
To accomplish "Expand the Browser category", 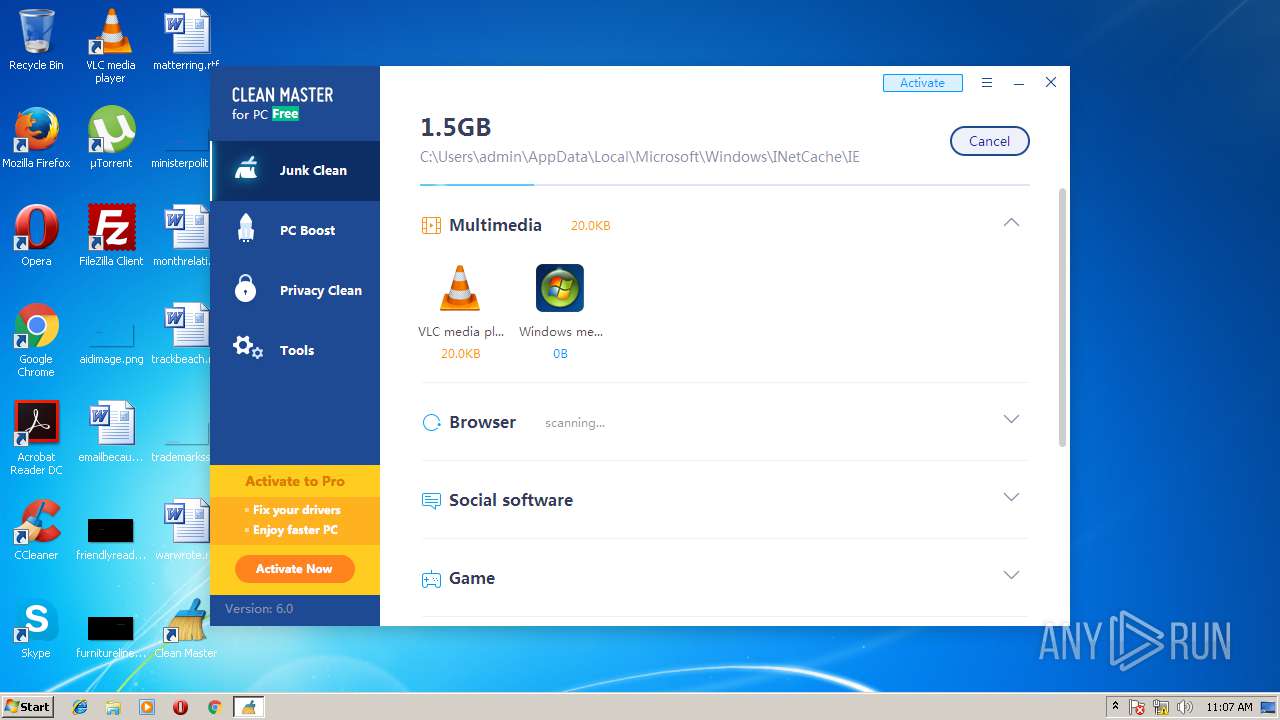I will (1011, 419).
